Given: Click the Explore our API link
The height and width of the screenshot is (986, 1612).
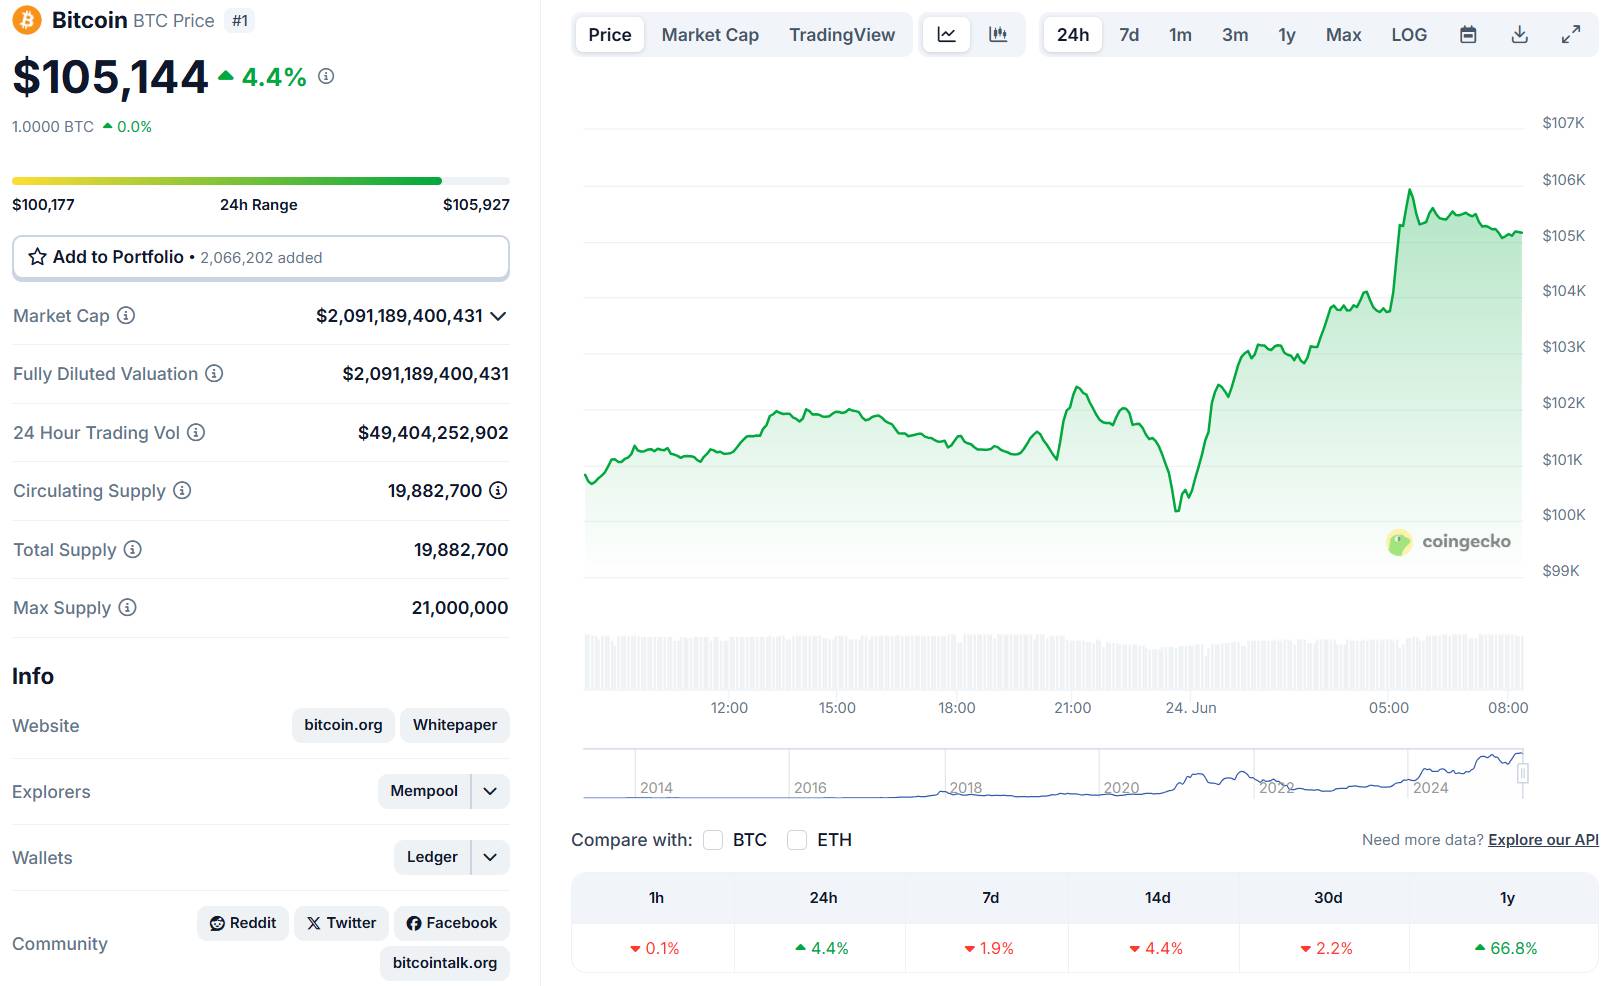Looking at the screenshot, I should coord(1543,840).
